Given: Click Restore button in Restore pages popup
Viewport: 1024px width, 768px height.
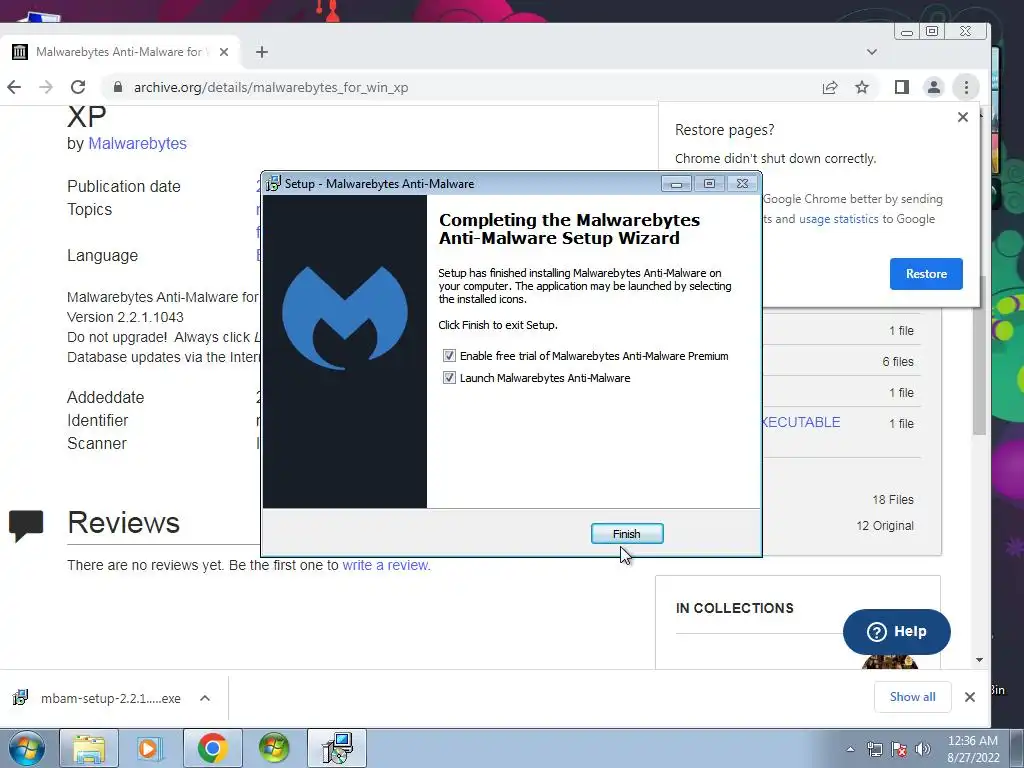Looking at the screenshot, I should (x=926, y=274).
